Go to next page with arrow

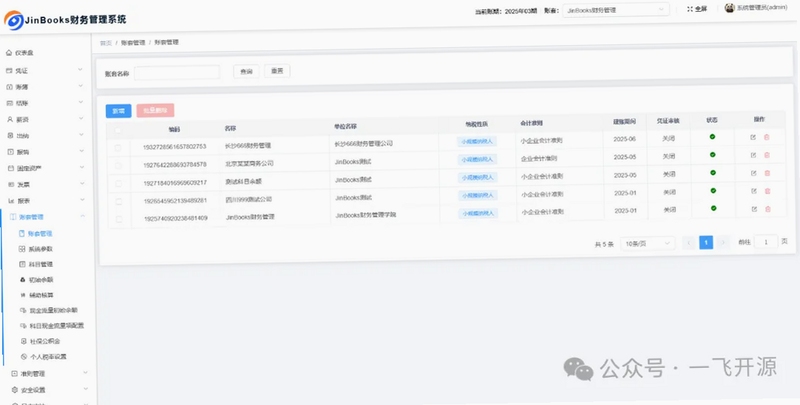click(x=722, y=243)
